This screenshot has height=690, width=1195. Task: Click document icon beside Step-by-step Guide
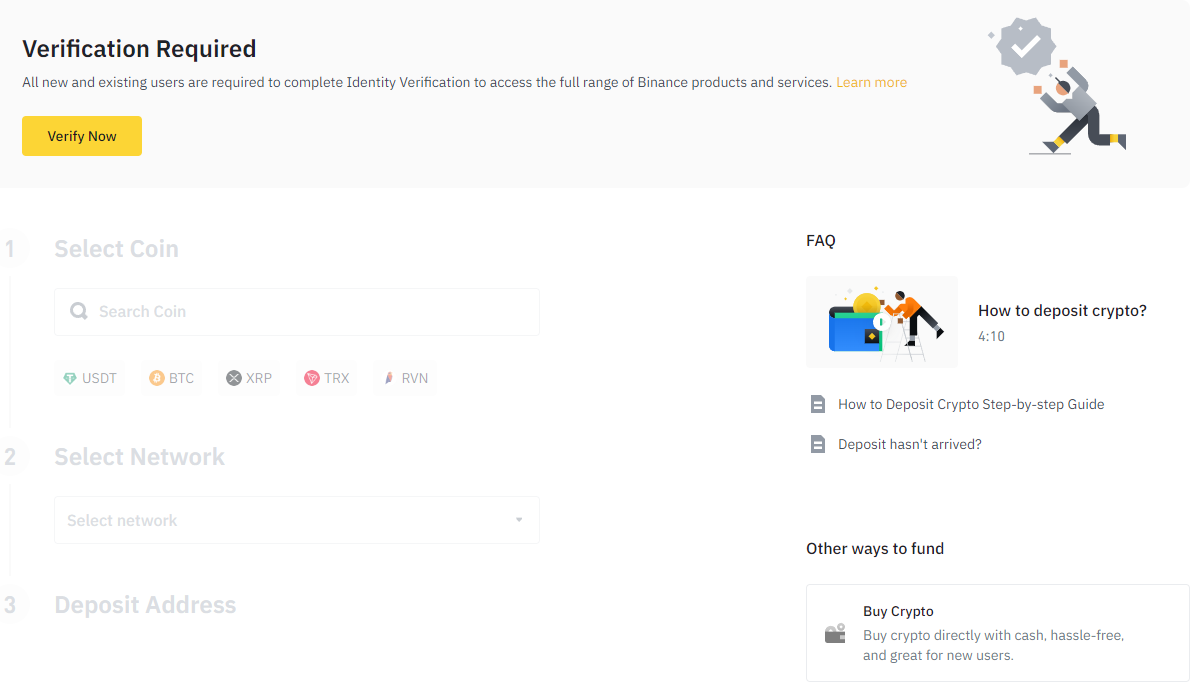tap(818, 404)
